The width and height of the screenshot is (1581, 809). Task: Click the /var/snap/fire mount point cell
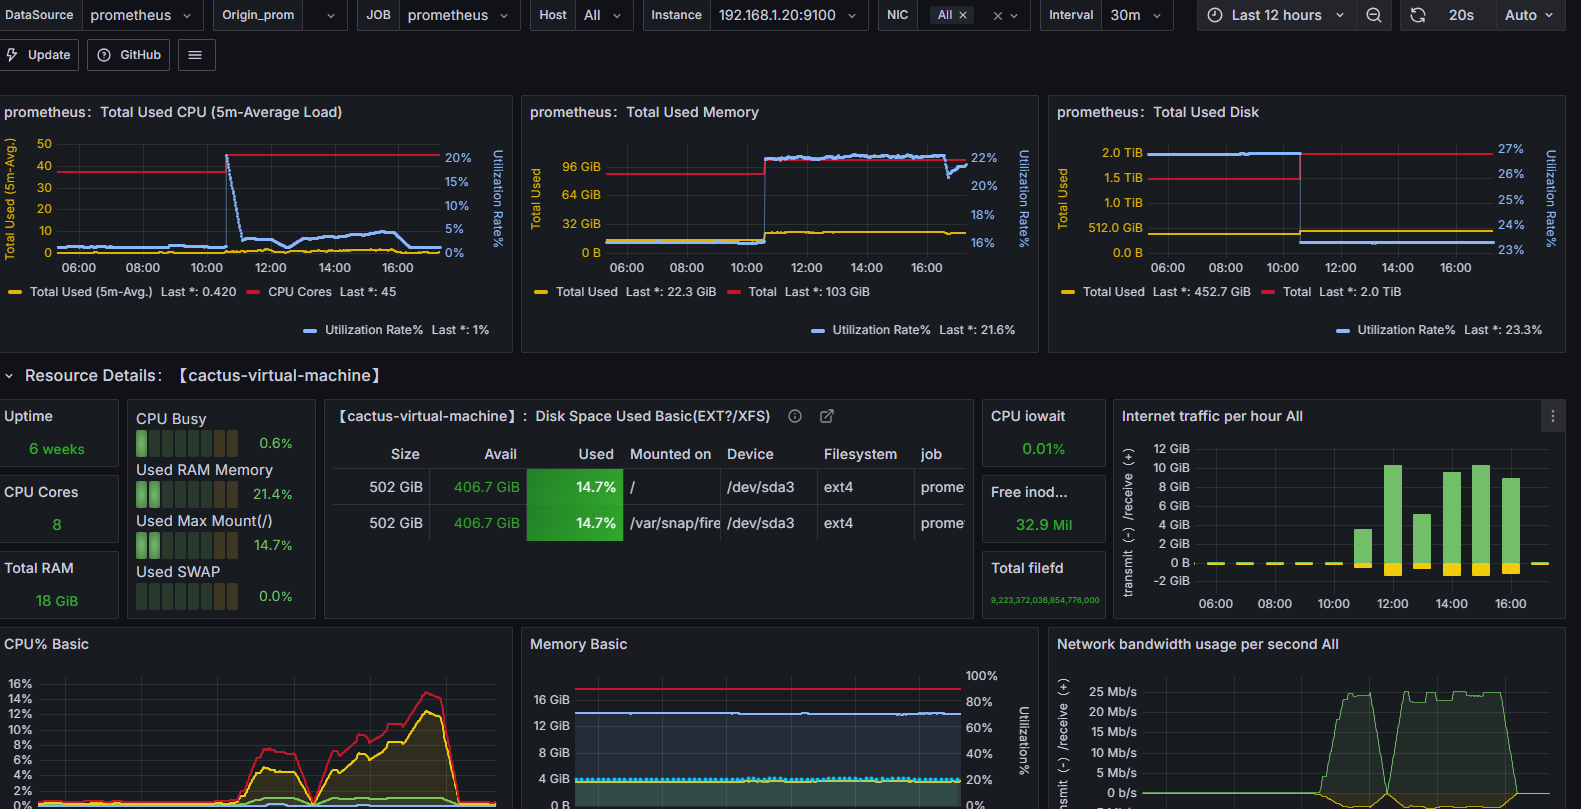click(x=674, y=523)
